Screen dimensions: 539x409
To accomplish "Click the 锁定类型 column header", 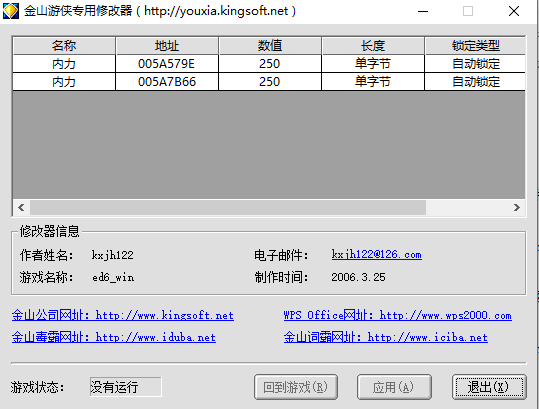I will click(475, 46).
